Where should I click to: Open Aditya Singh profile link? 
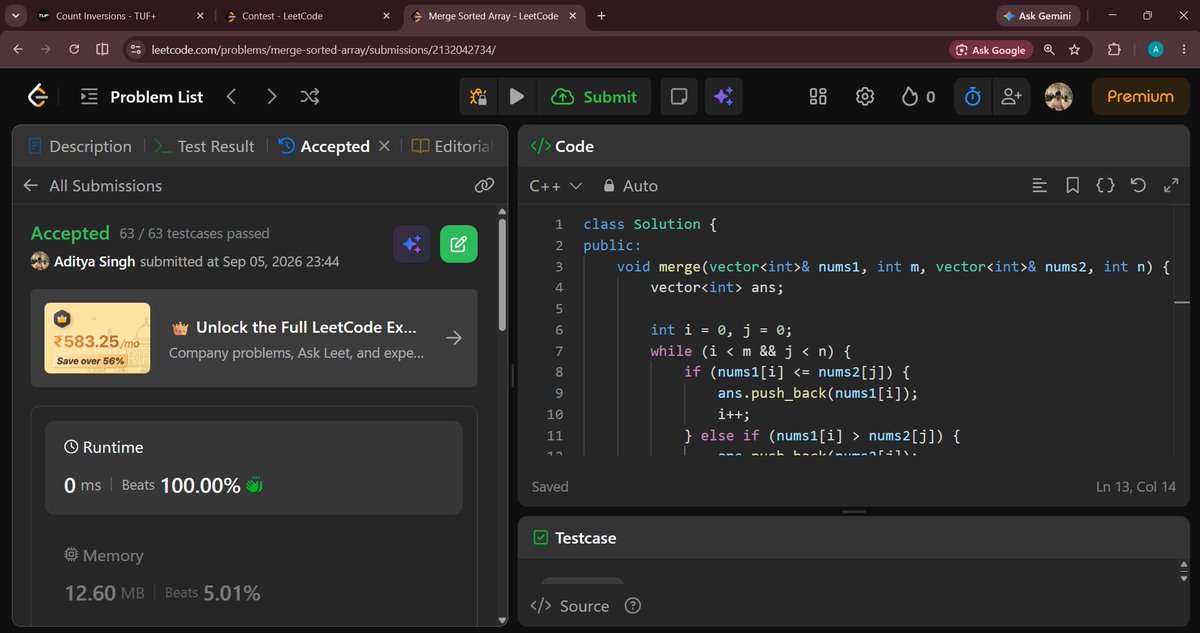[95, 262]
